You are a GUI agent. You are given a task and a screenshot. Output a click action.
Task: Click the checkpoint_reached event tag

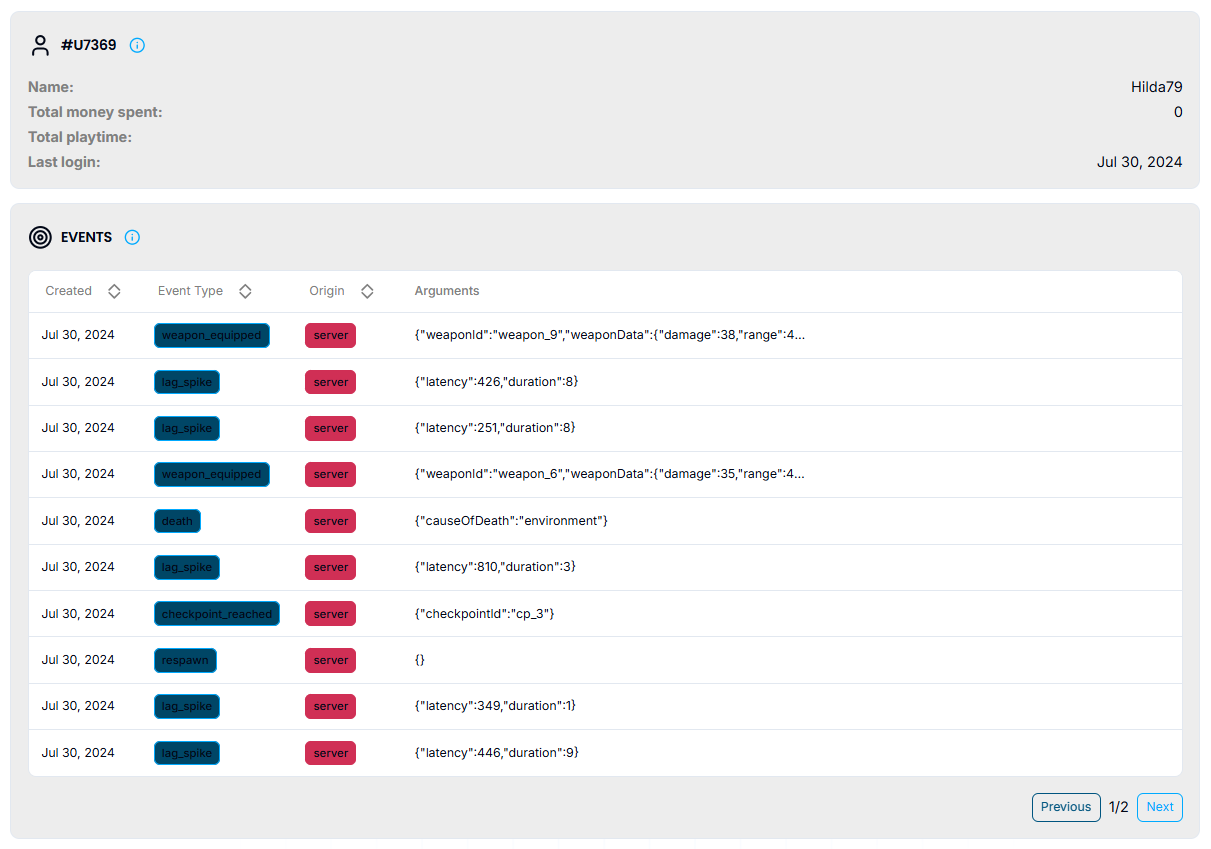click(217, 614)
